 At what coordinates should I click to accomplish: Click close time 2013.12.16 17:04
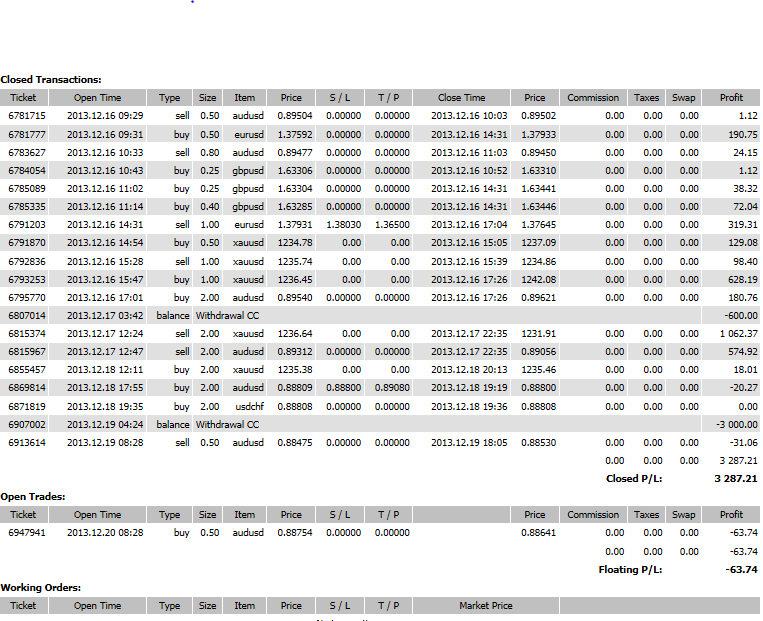pos(469,224)
